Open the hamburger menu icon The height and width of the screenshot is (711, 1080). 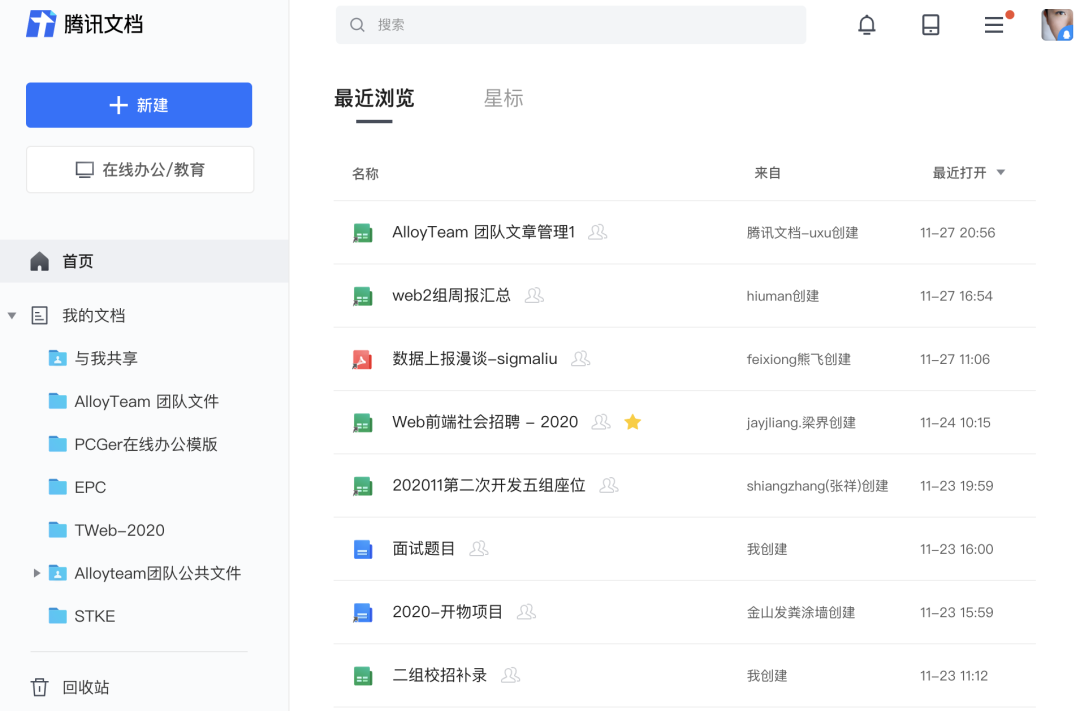pos(994,26)
